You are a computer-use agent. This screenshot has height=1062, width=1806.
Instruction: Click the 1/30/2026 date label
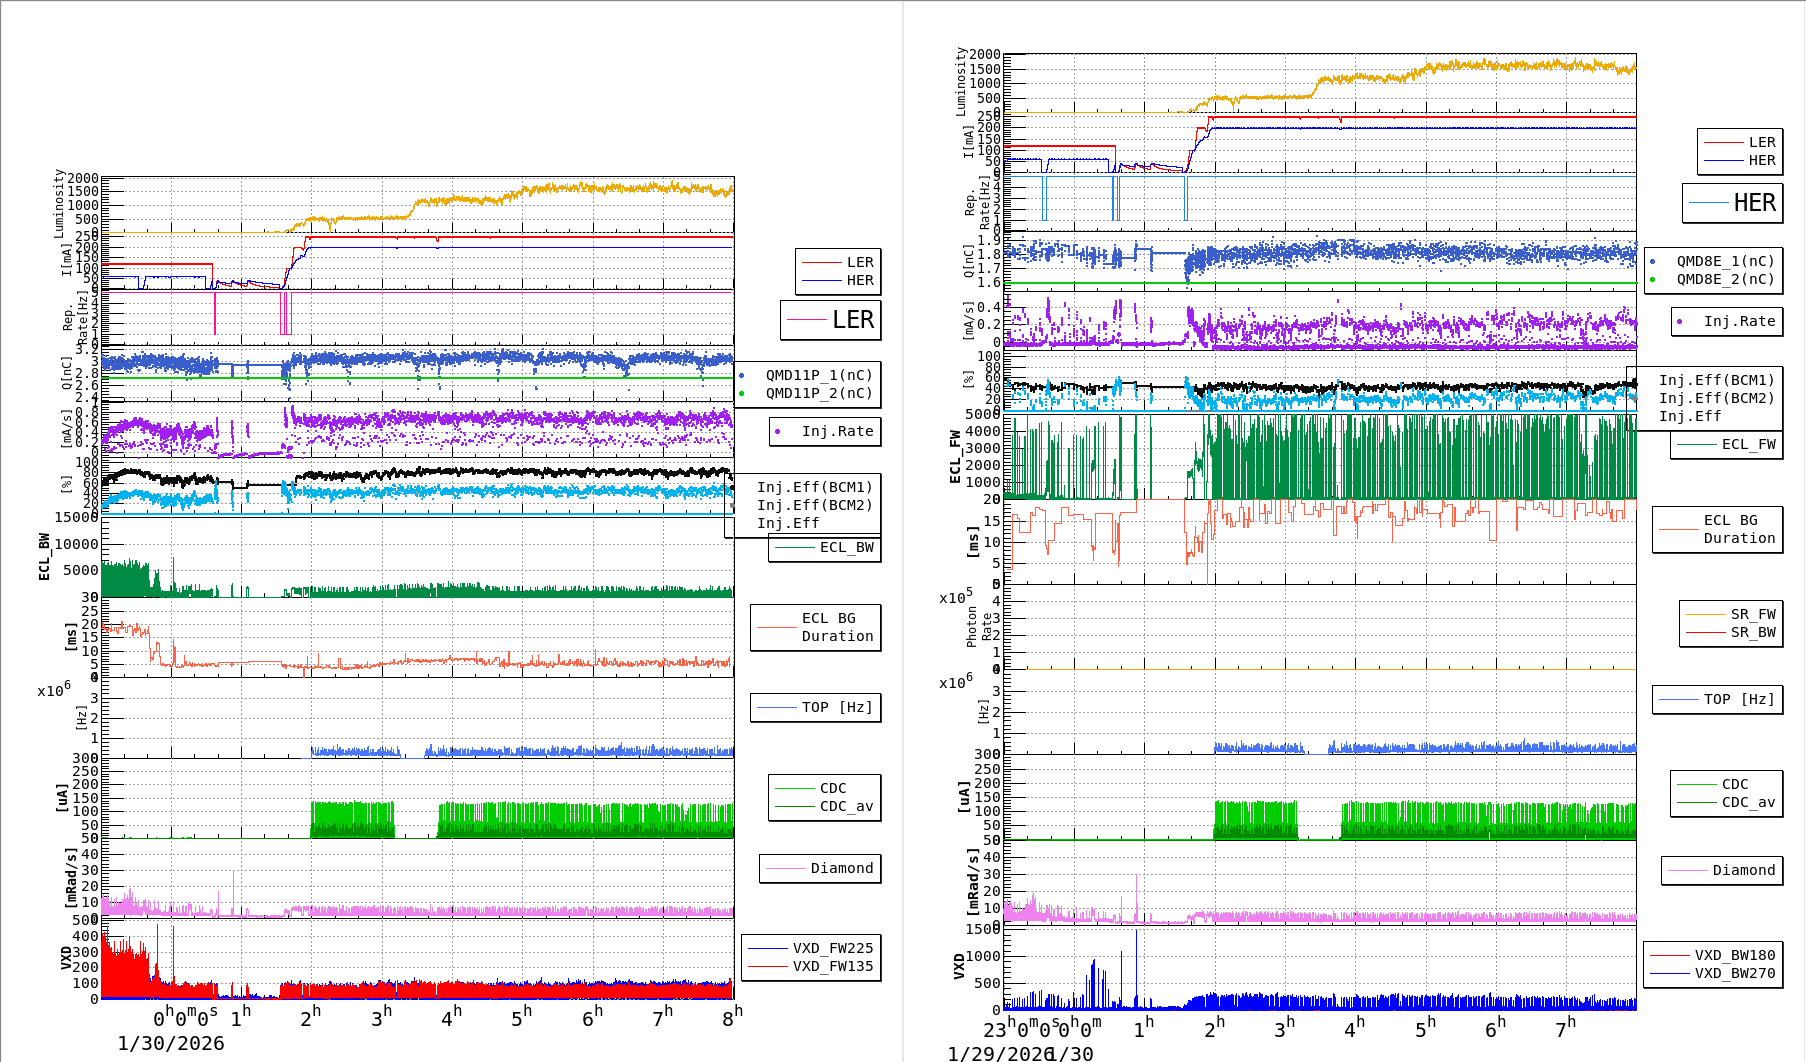click(x=171, y=1043)
